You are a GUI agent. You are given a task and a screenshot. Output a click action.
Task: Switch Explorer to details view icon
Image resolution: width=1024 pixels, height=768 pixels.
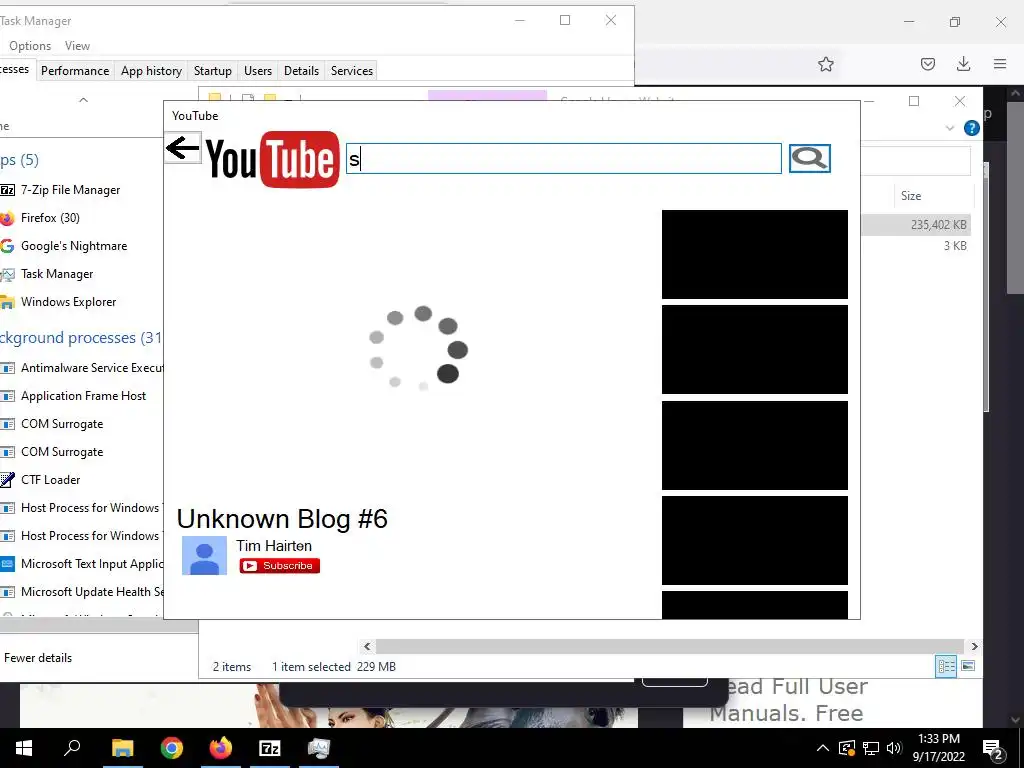946,666
